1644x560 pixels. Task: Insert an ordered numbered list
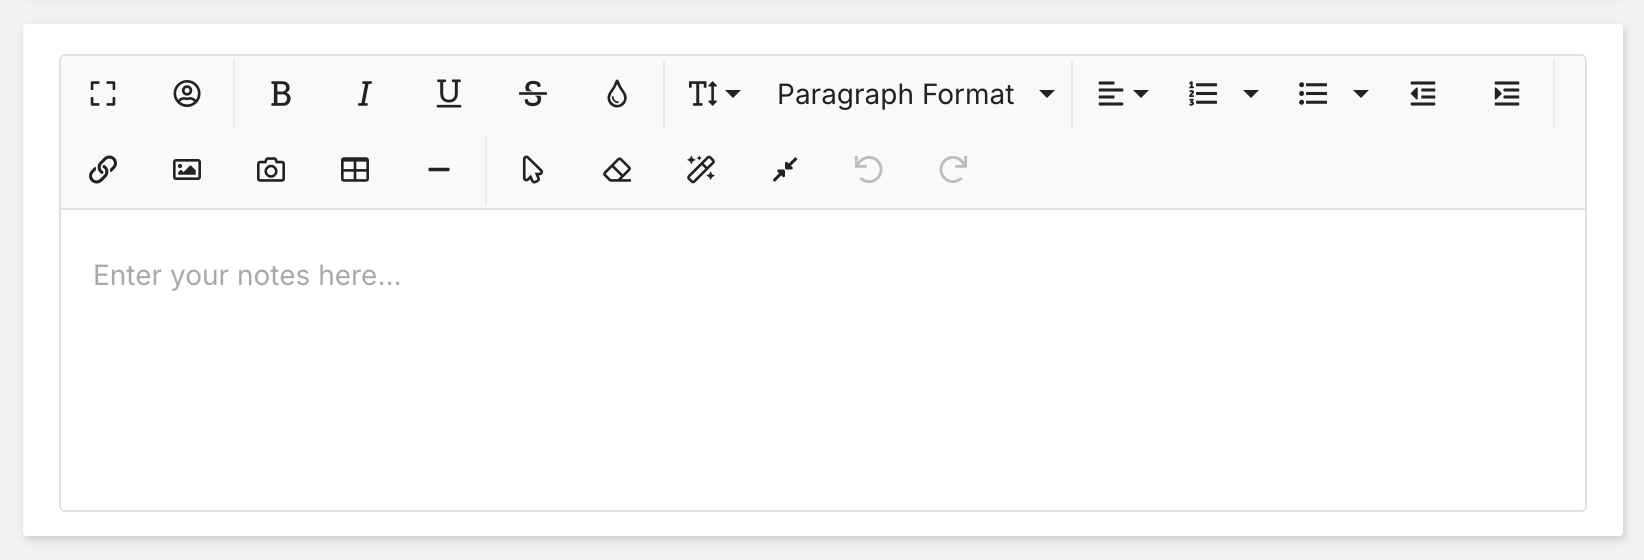coord(1203,94)
